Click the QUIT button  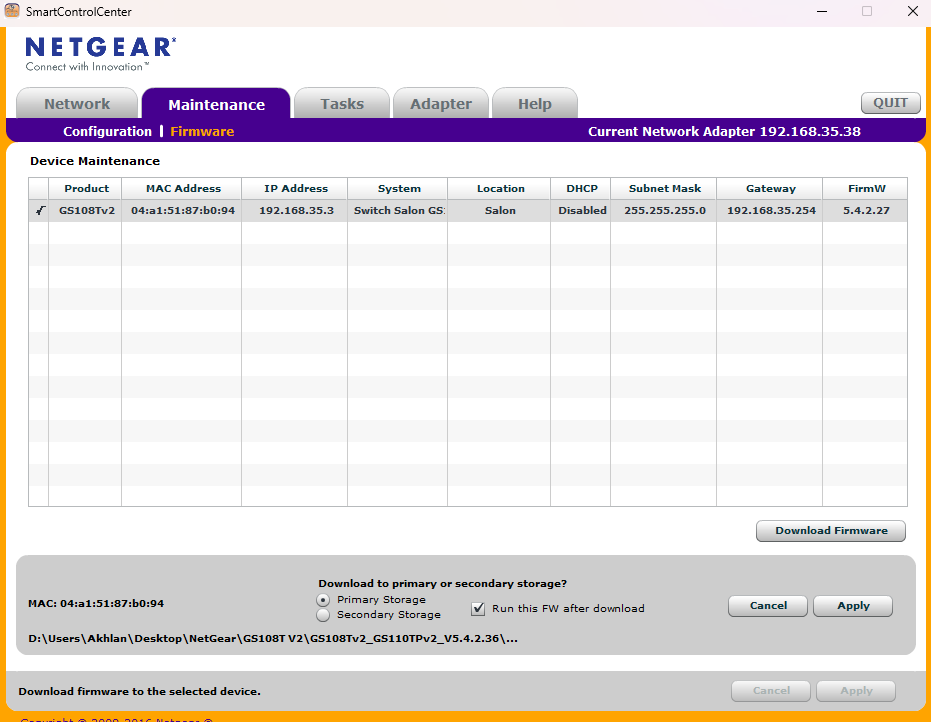point(891,103)
